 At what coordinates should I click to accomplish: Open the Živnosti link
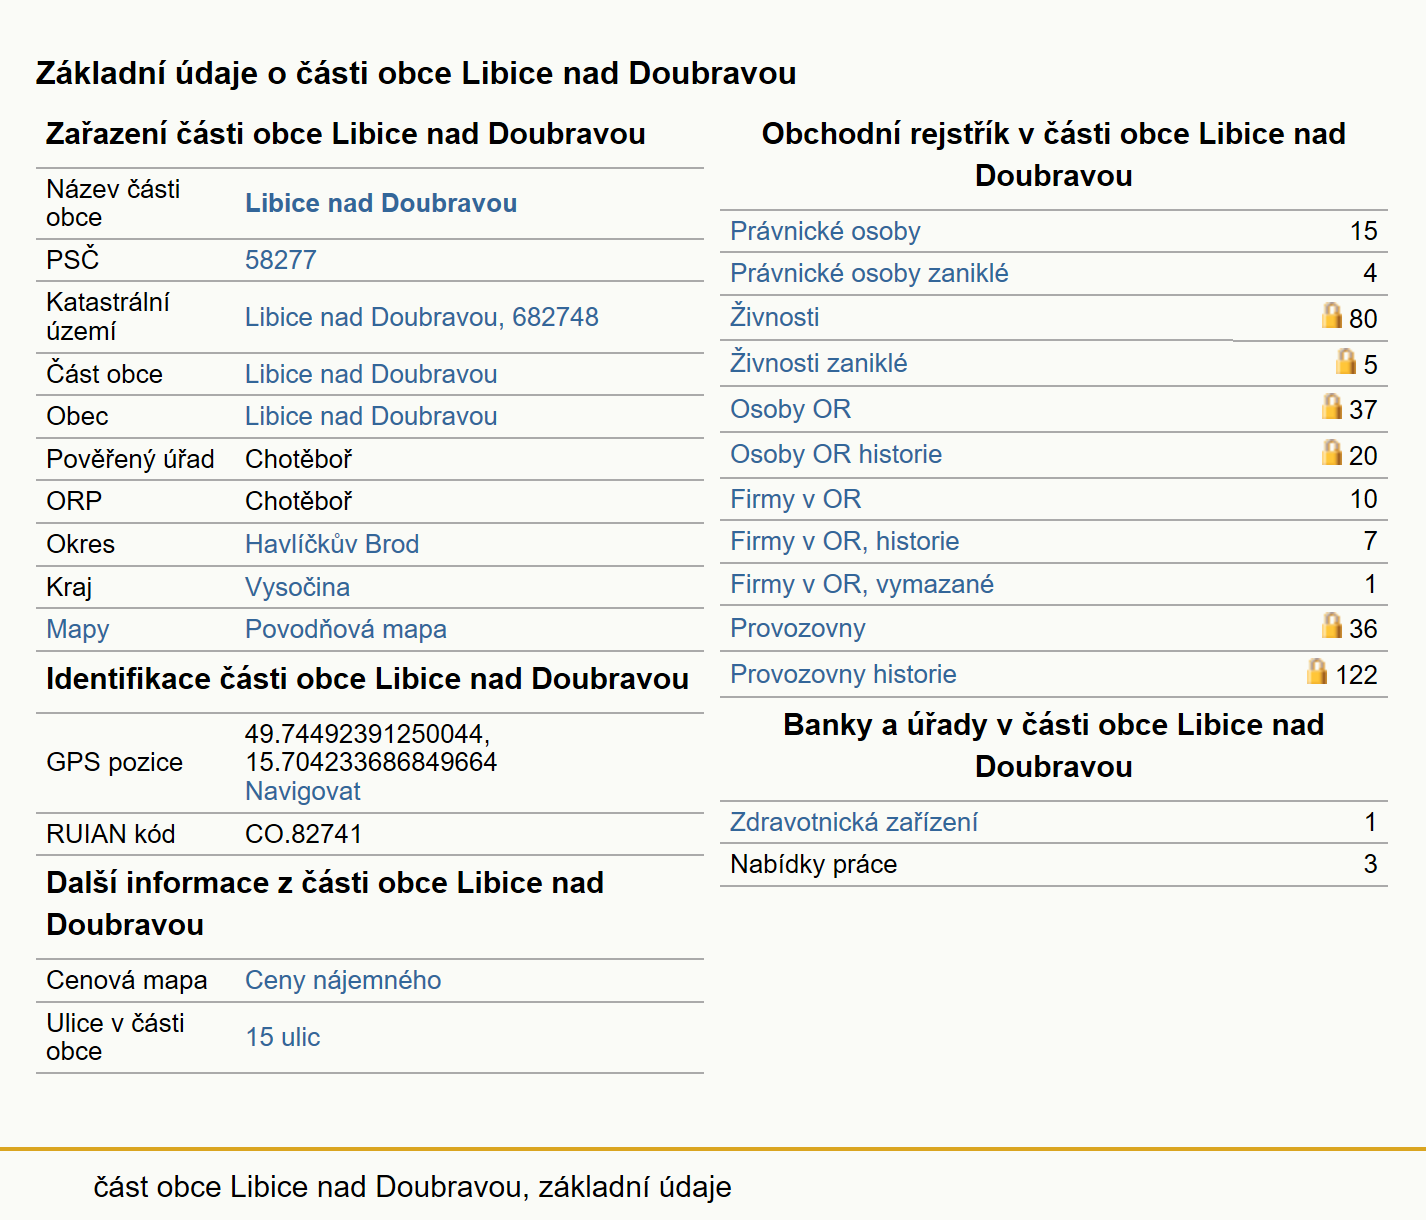point(774,317)
